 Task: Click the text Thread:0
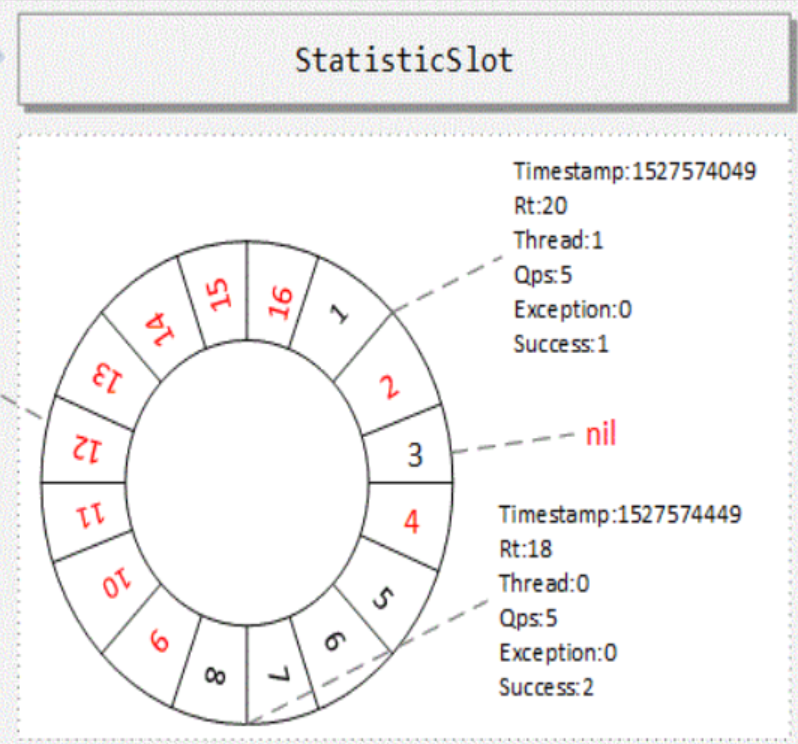click(544, 583)
